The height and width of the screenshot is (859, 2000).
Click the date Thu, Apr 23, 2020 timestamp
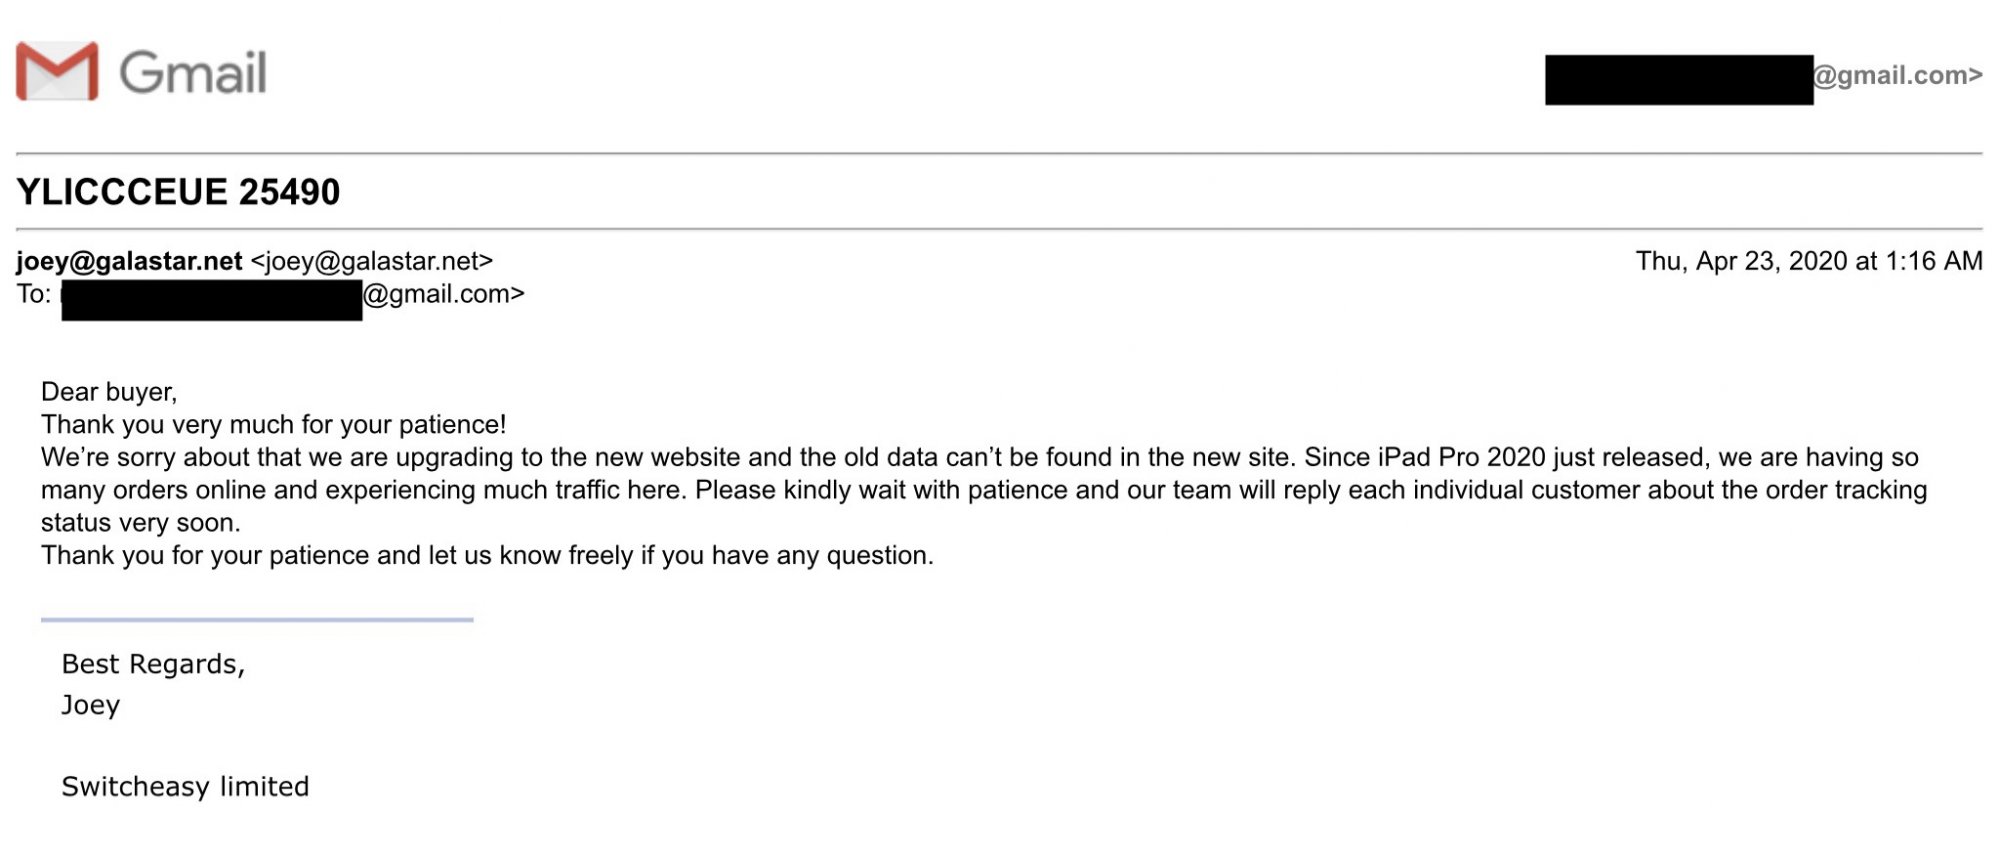click(x=1809, y=261)
